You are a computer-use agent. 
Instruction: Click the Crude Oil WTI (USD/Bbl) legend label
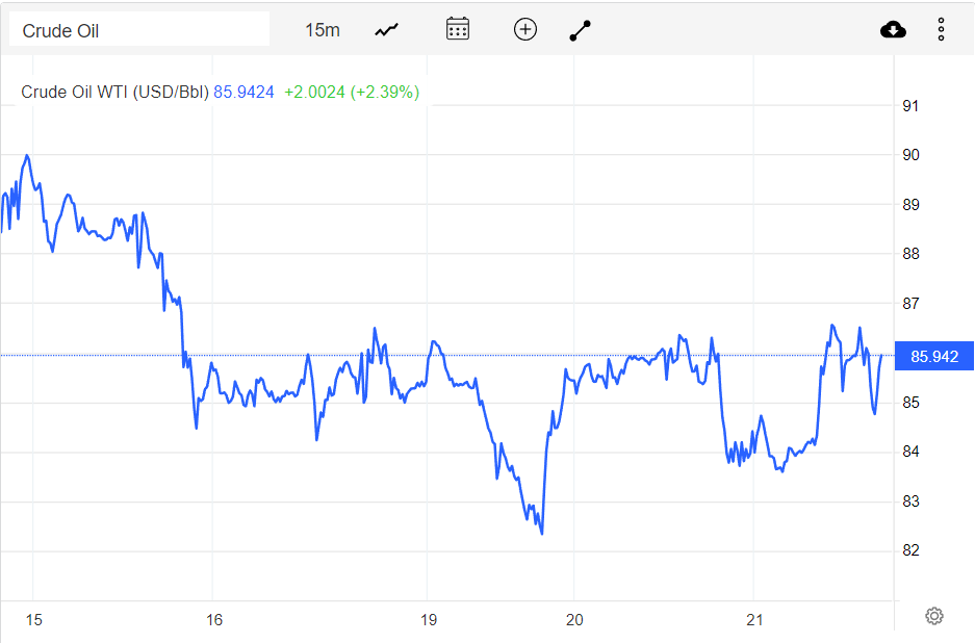(x=115, y=92)
